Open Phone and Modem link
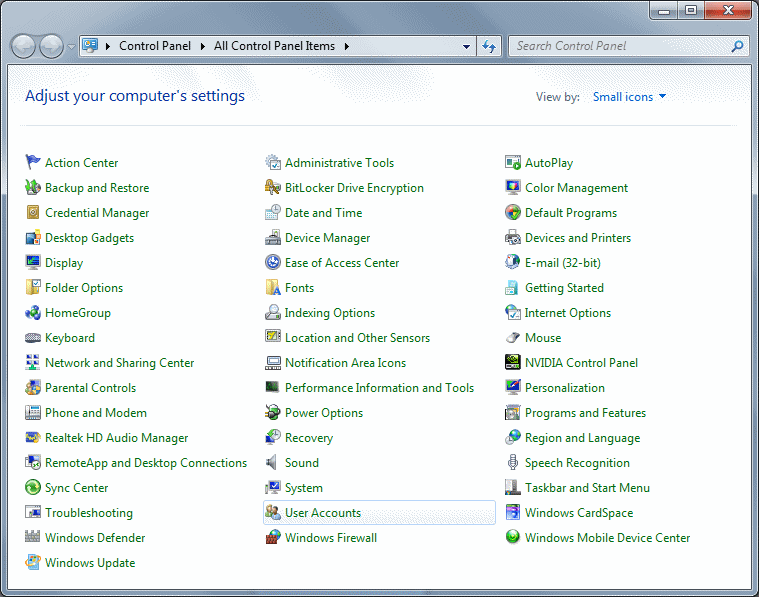Viewport: 759px width, 597px height. [x=96, y=413]
